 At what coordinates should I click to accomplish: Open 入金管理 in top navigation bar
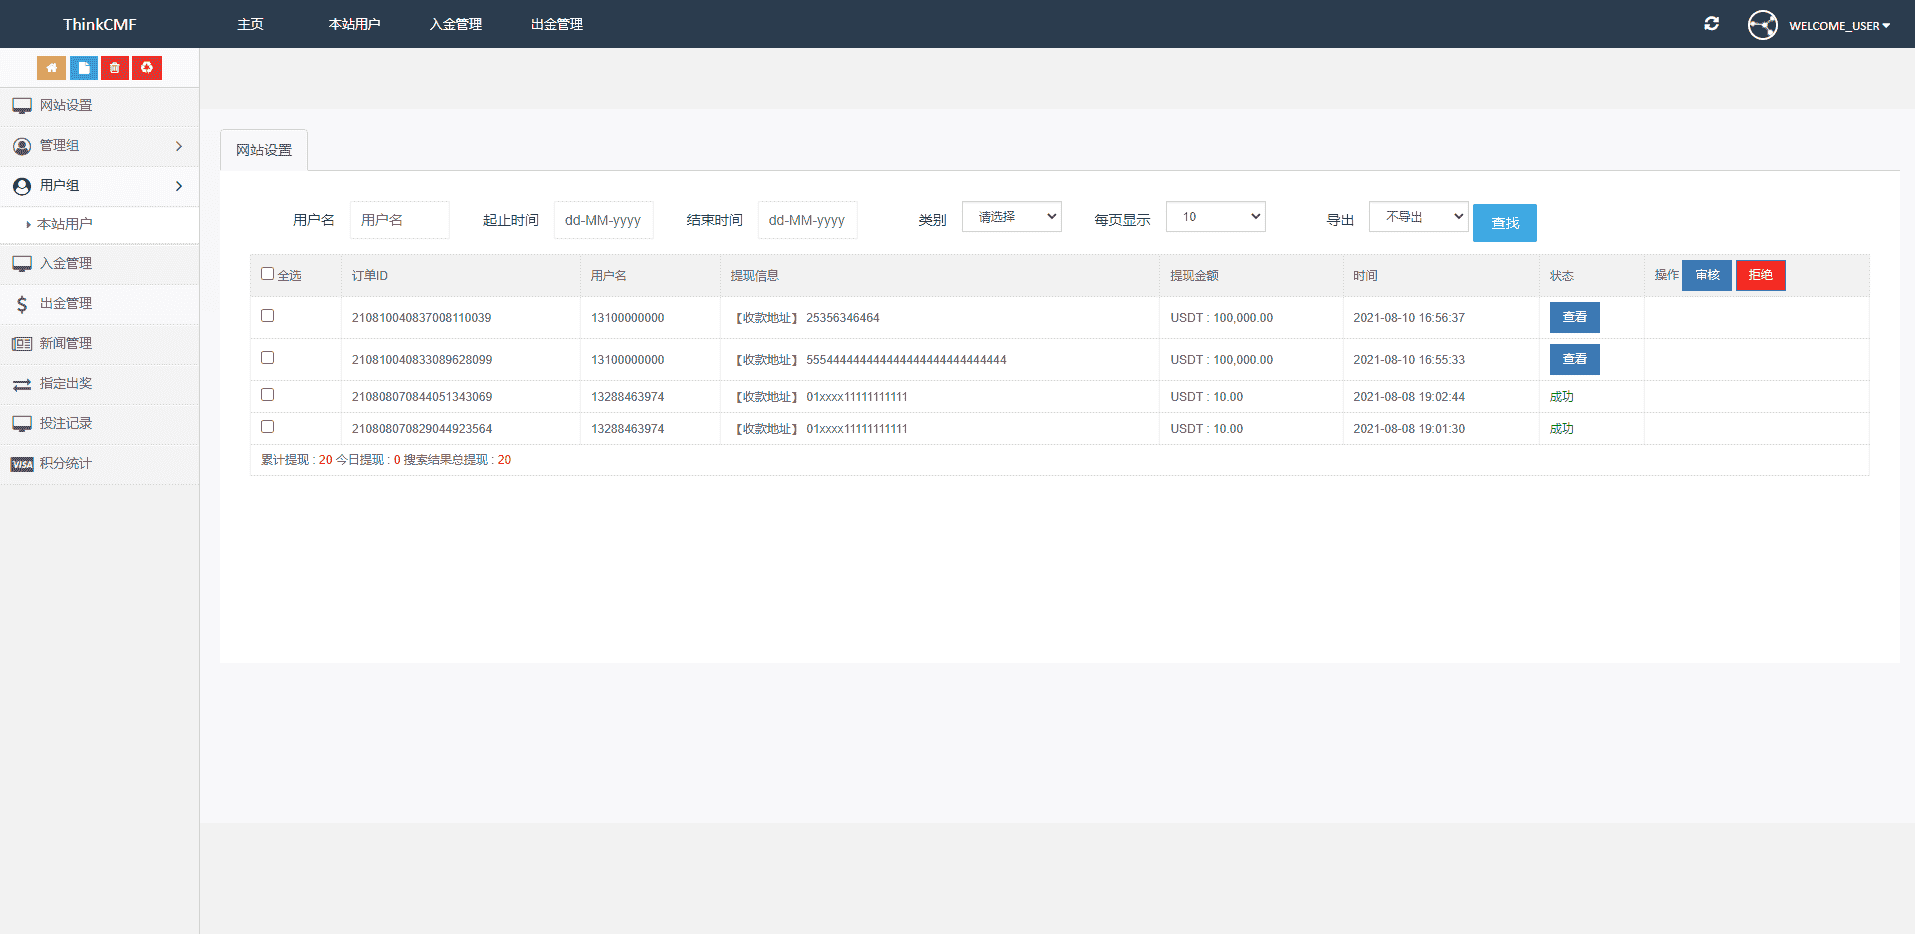click(x=456, y=24)
